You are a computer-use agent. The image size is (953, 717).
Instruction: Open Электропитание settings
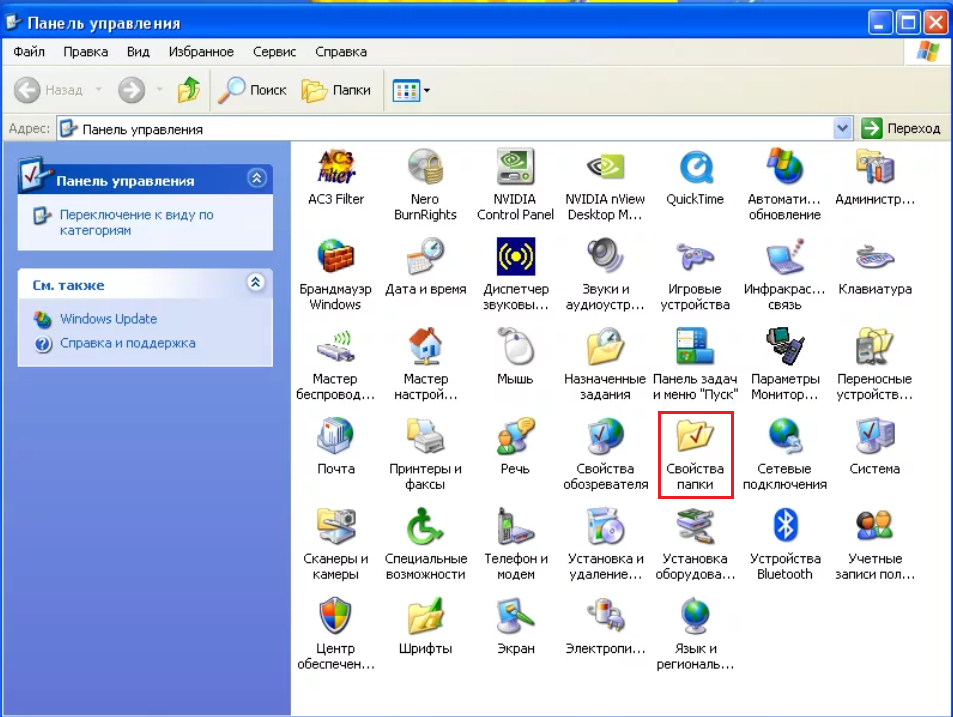pos(605,627)
